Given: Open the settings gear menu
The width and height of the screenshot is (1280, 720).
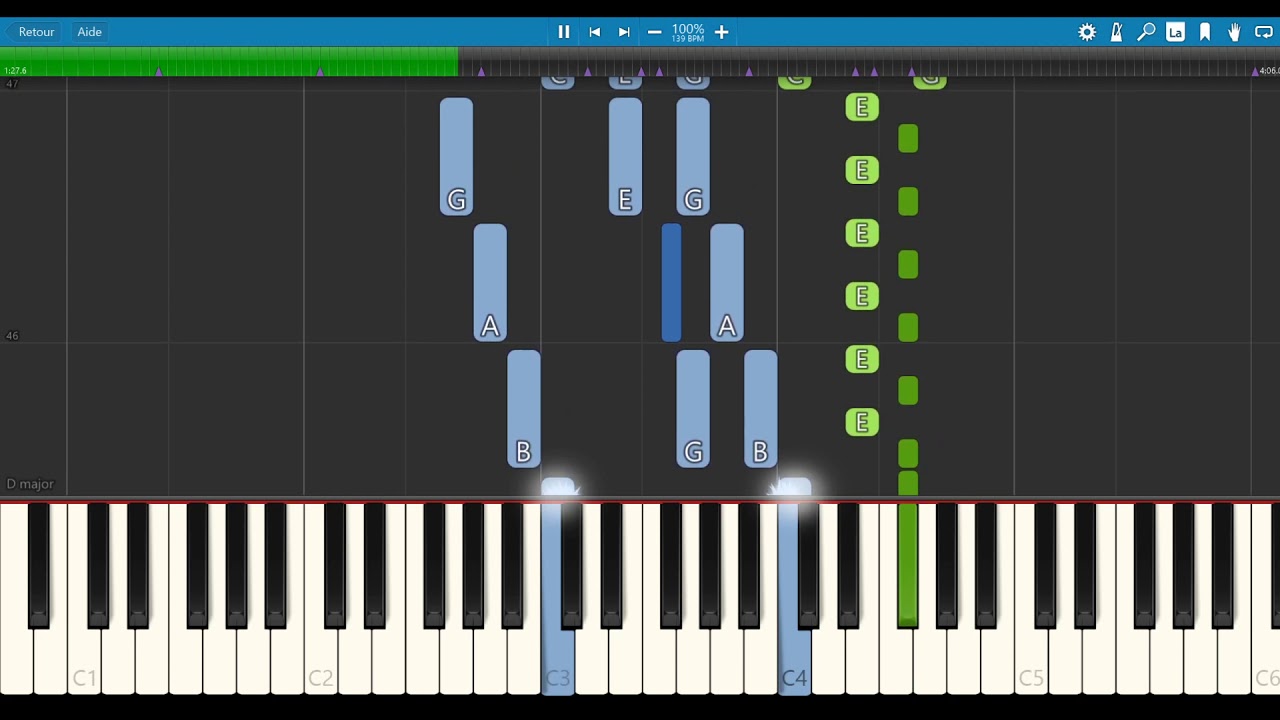Looking at the screenshot, I should tap(1087, 32).
